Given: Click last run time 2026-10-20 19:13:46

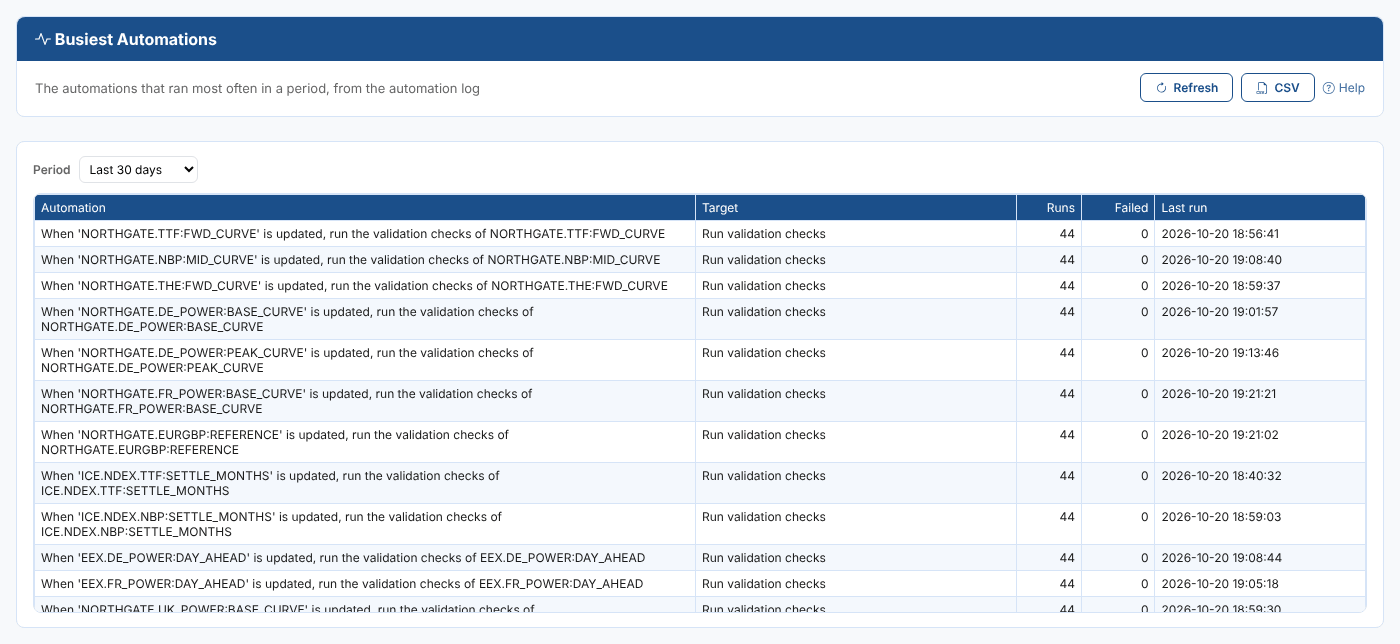Looking at the screenshot, I should 1220,353.
